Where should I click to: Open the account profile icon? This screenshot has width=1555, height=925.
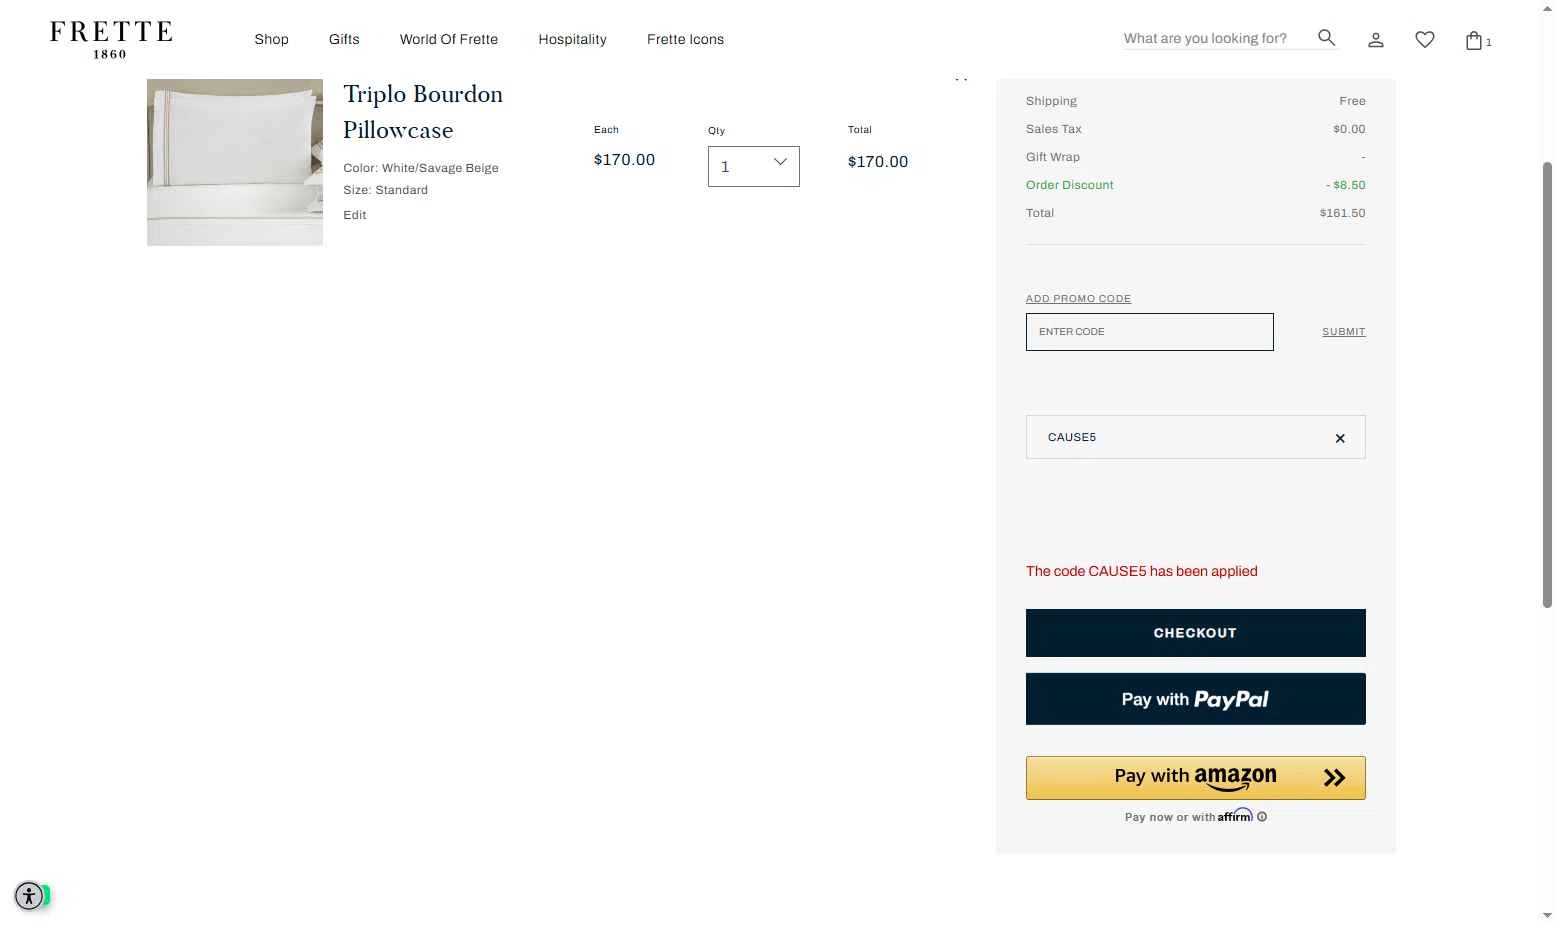pyautogui.click(x=1376, y=40)
